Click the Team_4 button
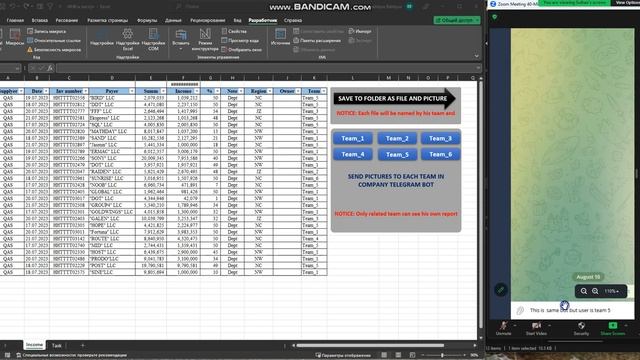This screenshot has height=360, width=640. click(353, 154)
